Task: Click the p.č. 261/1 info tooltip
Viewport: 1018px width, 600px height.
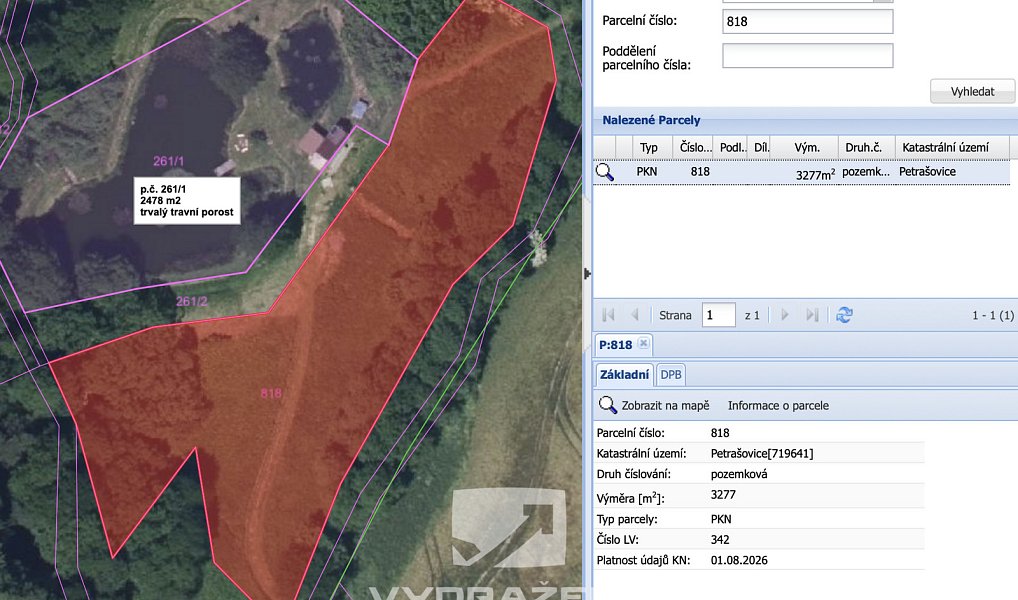Action: point(187,201)
